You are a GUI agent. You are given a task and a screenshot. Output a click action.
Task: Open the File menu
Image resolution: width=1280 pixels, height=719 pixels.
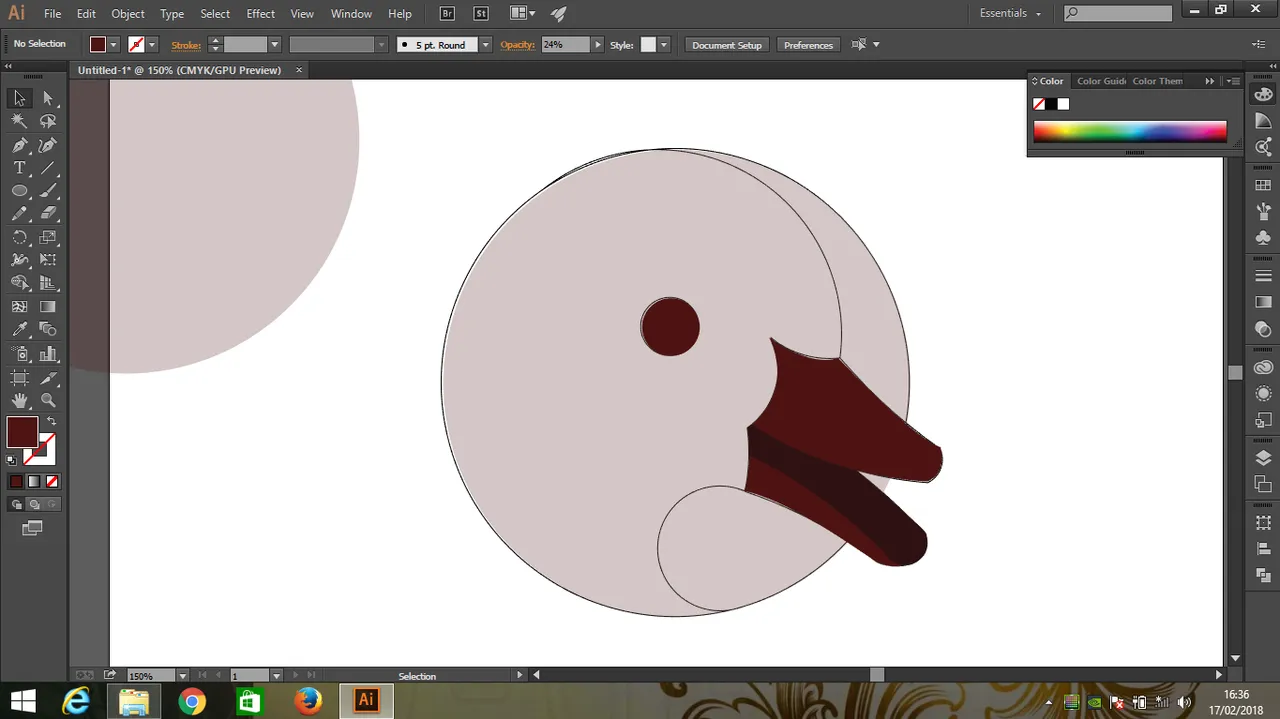click(x=53, y=14)
